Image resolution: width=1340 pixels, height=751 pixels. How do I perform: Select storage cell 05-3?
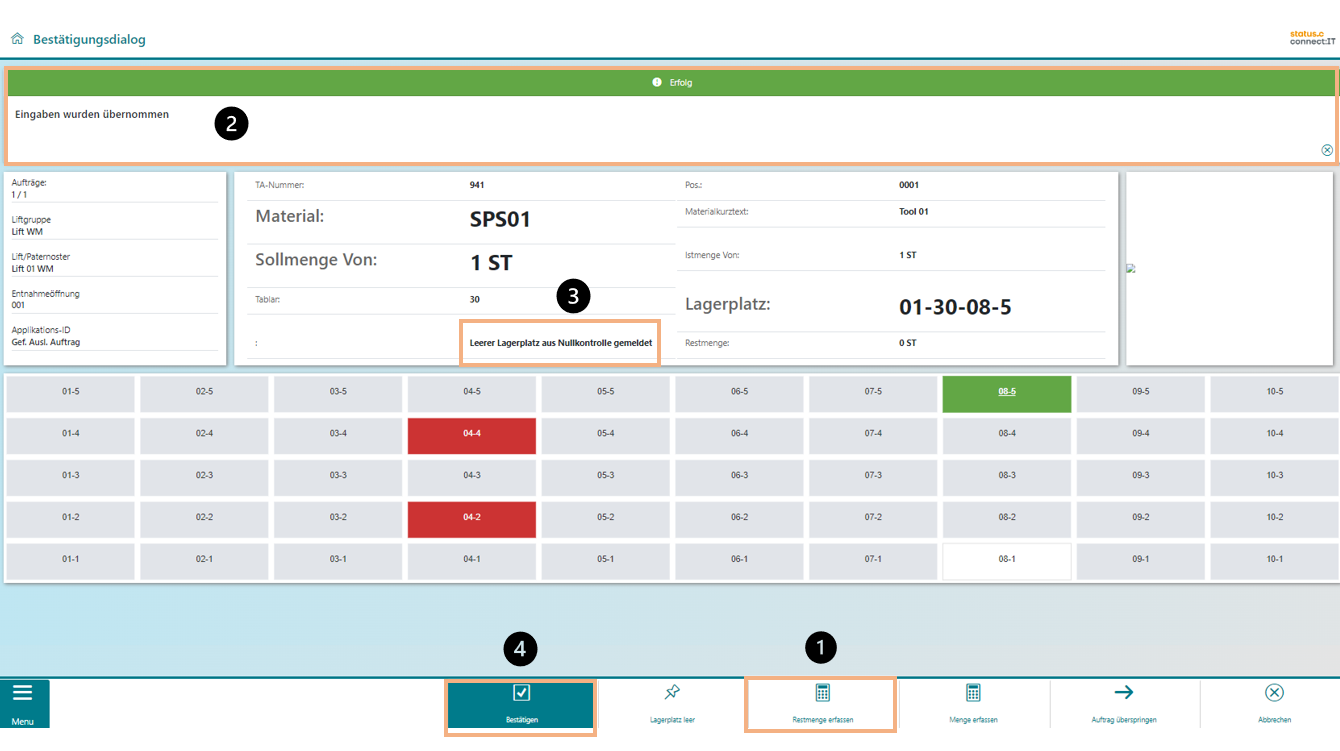(x=605, y=476)
